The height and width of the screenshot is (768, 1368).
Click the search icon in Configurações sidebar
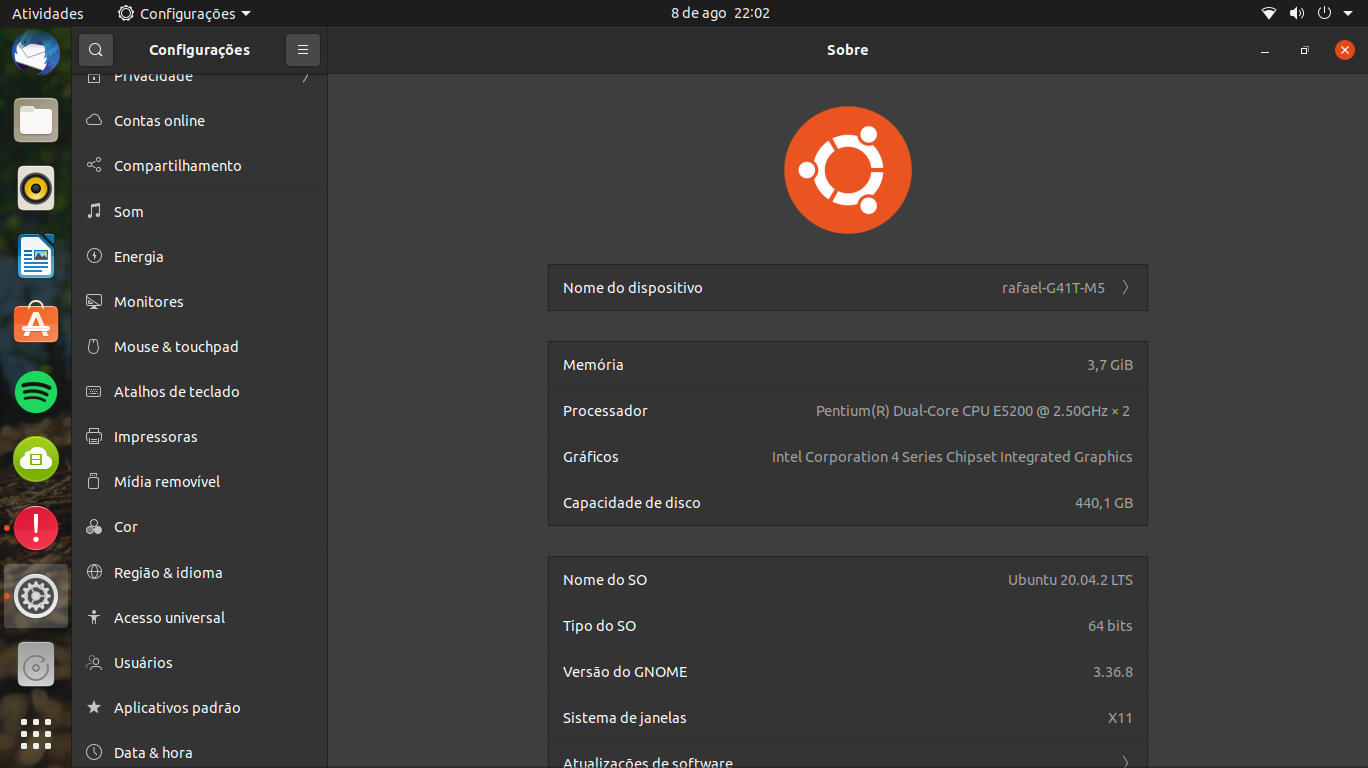point(95,50)
